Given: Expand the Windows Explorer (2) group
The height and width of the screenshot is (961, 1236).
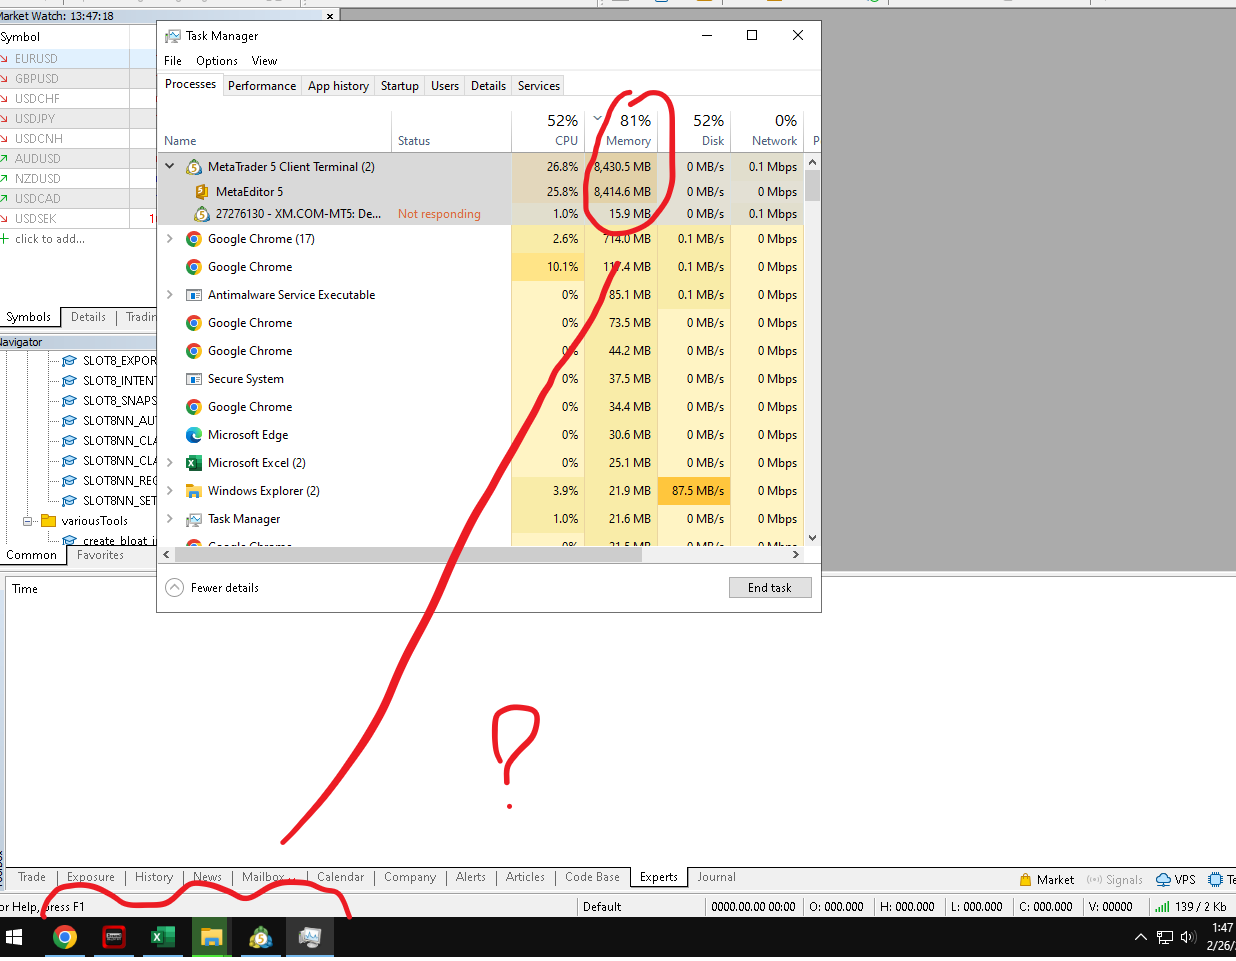Looking at the screenshot, I should [x=170, y=491].
